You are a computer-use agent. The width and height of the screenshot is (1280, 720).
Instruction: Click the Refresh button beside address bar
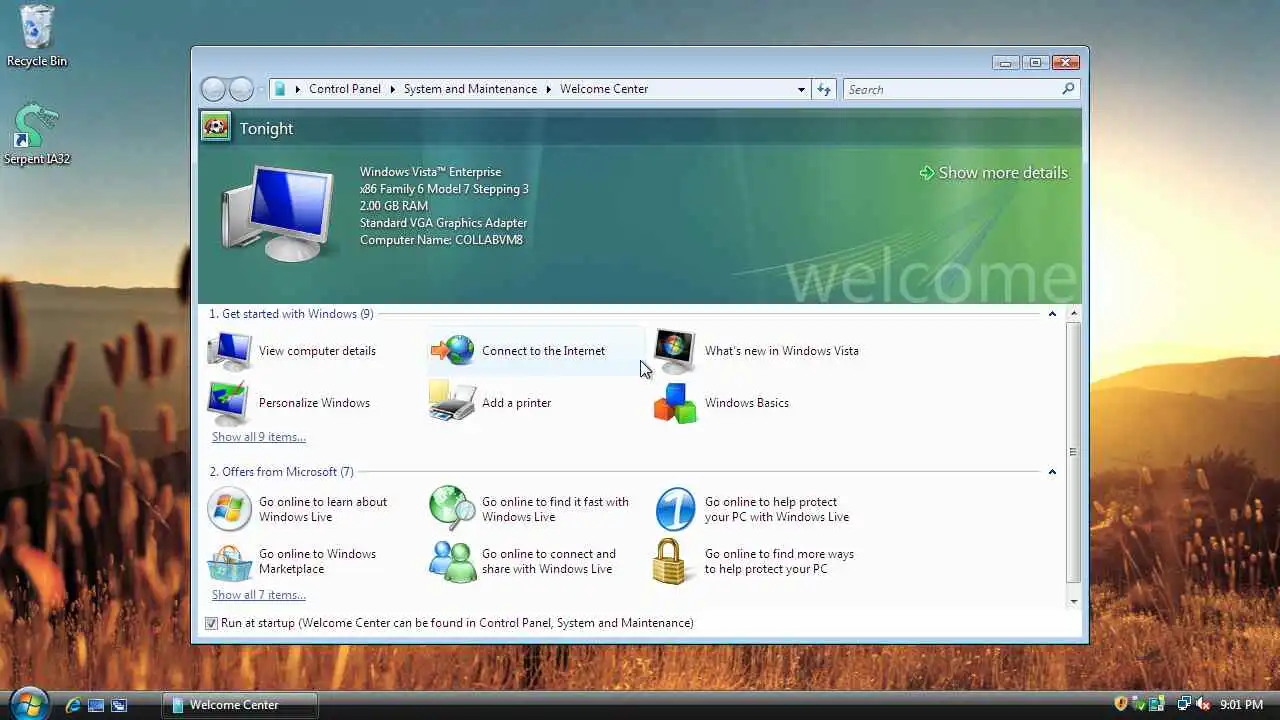pyautogui.click(x=824, y=89)
